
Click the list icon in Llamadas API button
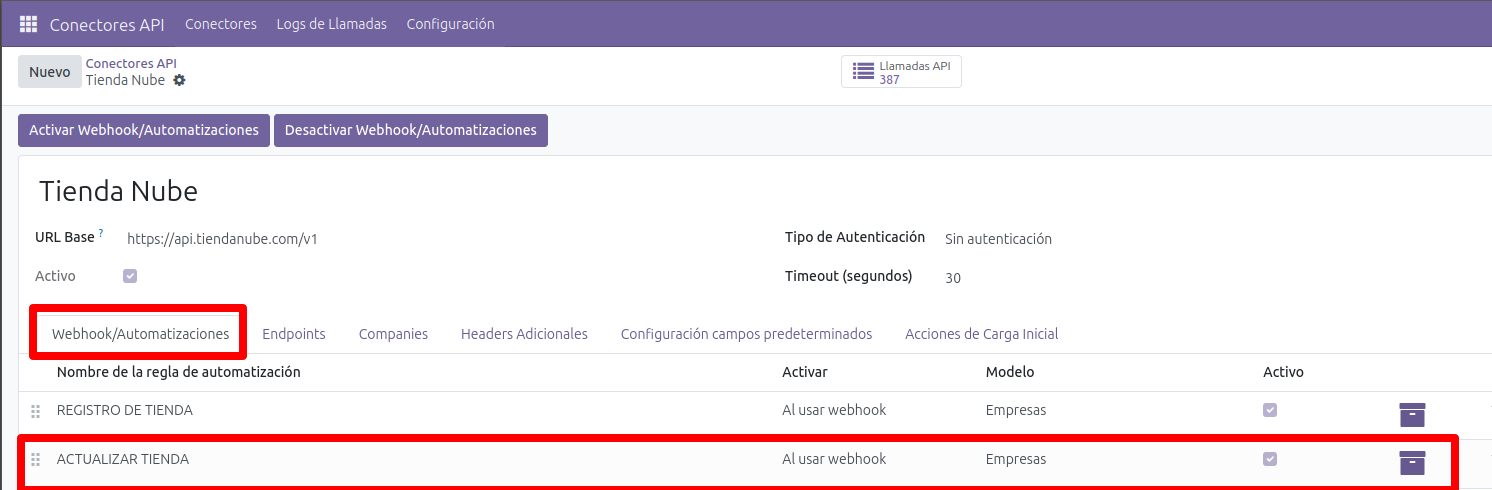click(x=863, y=72)
